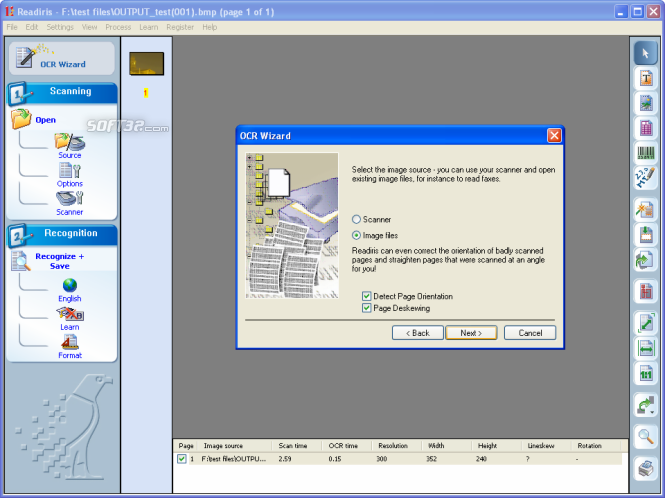Click resolution value 300
The width and height of the screenshot is (665, 498).
[382, 459]
